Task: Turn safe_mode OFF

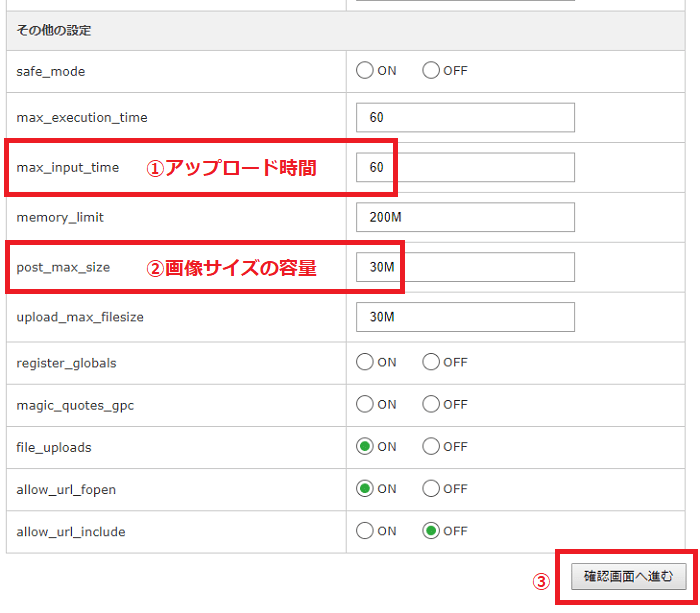Action: tap(431, 71)
